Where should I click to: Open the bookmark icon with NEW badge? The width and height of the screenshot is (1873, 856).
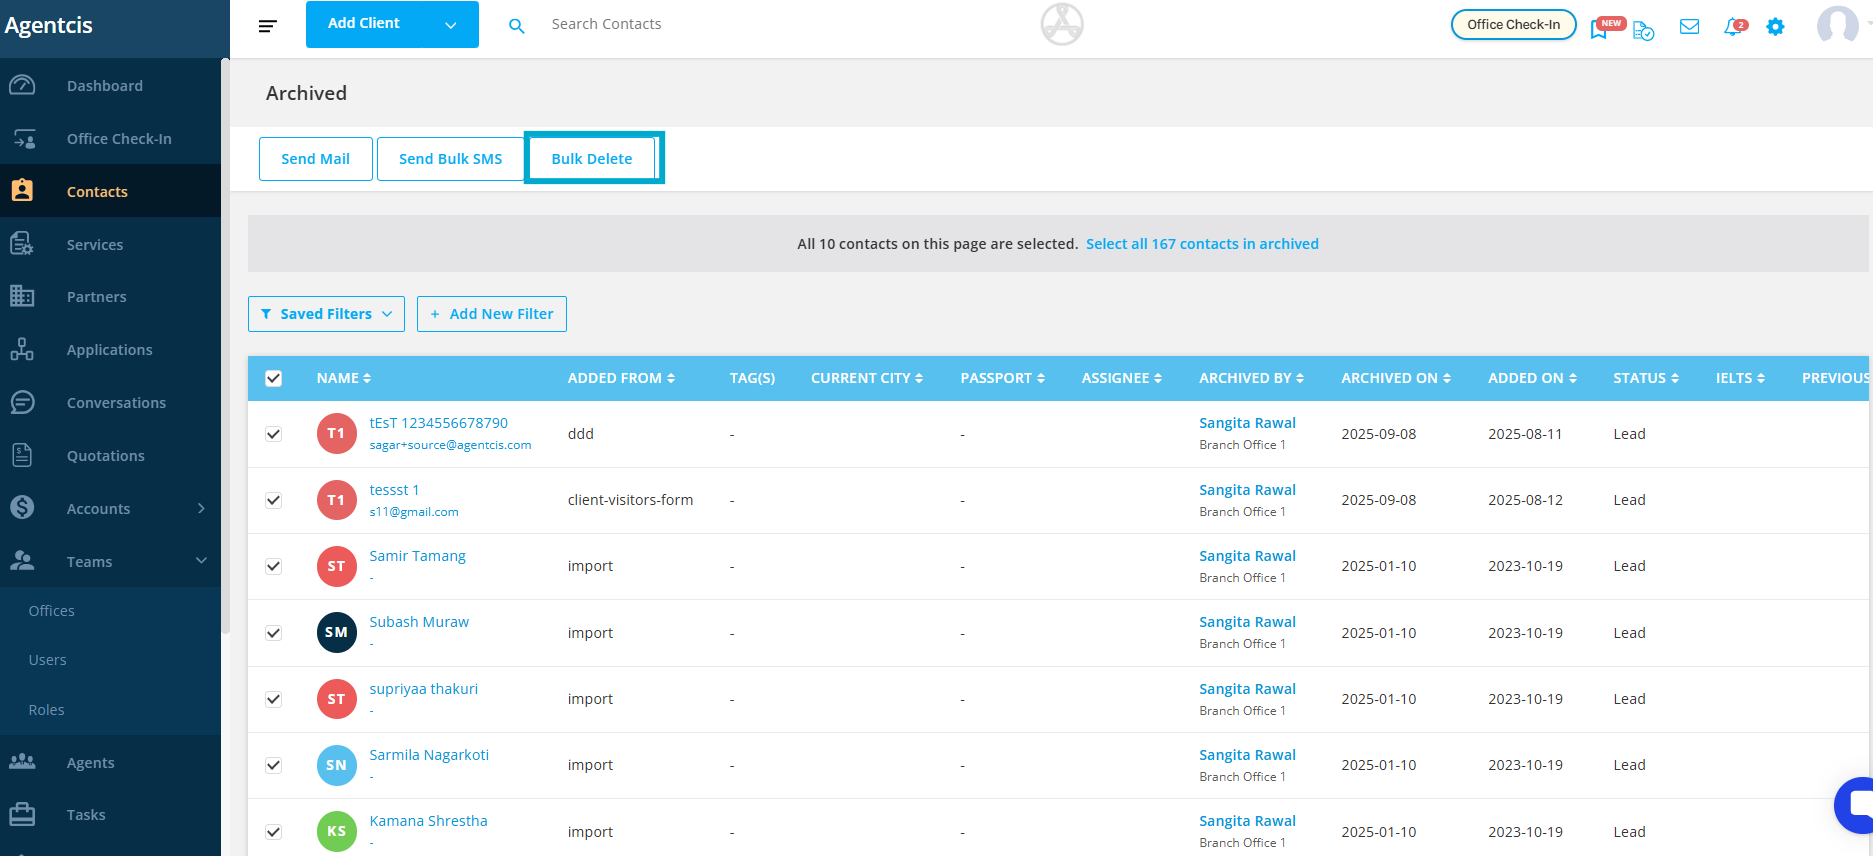click(x=1601, y=28)
